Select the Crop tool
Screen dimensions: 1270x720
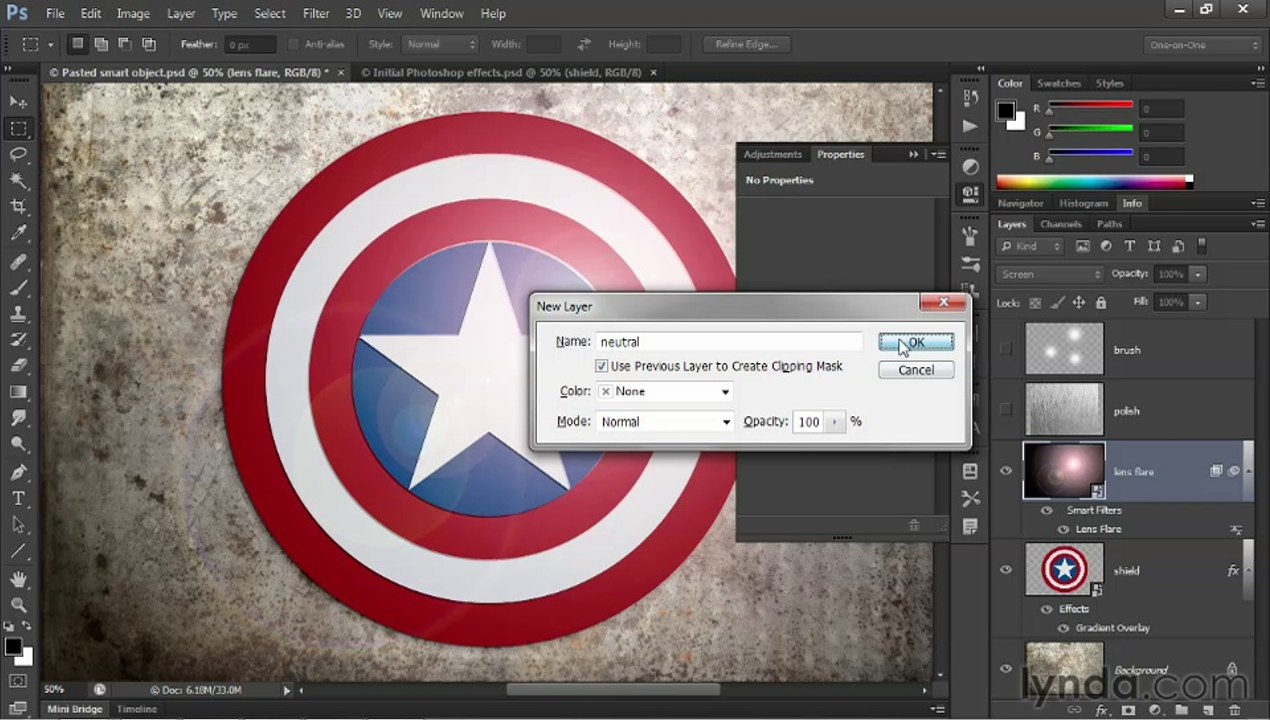pyautogui.click(x=18, y=207)
